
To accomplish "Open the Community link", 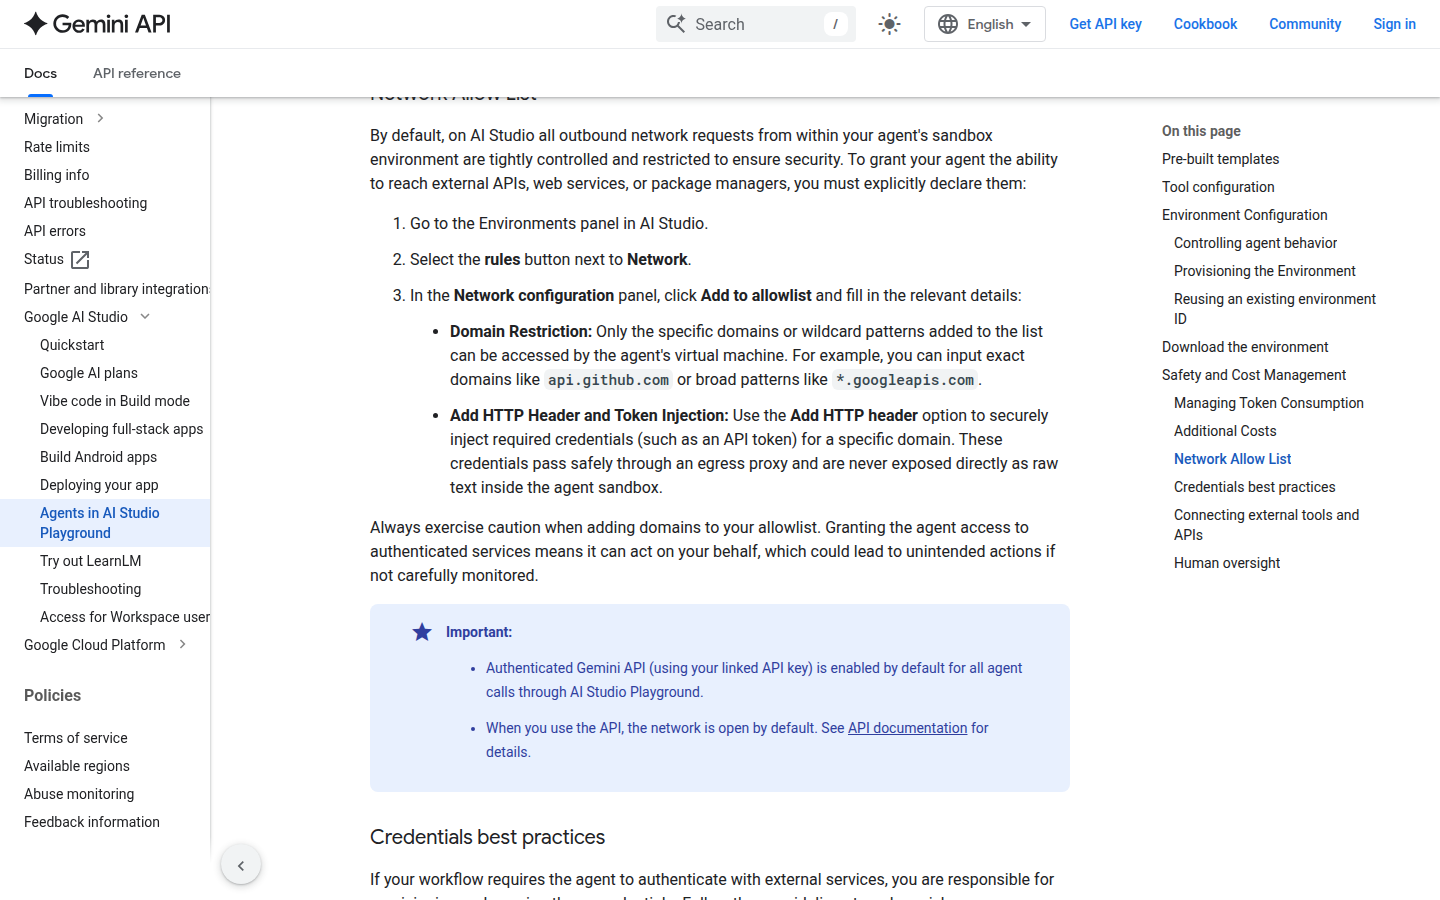I will (x=1305, y=24).
